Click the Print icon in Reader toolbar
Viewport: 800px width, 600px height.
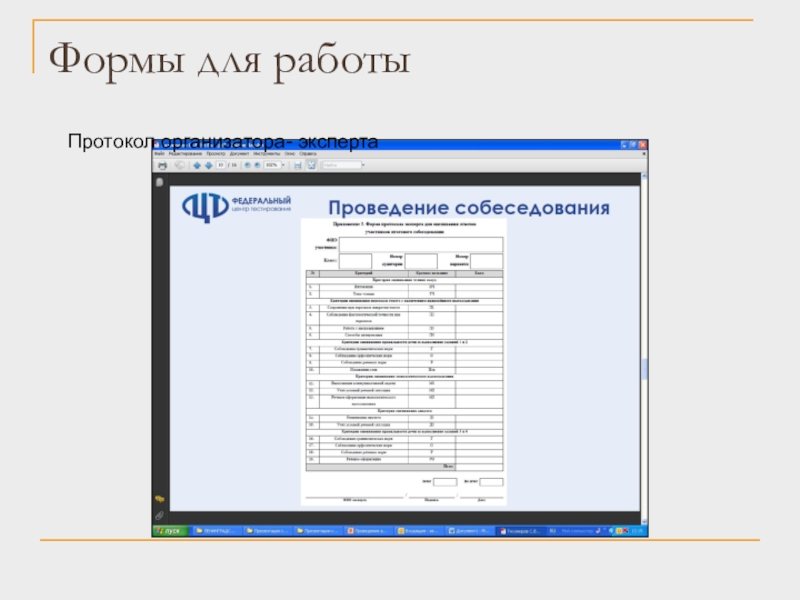tap(161, 165)
